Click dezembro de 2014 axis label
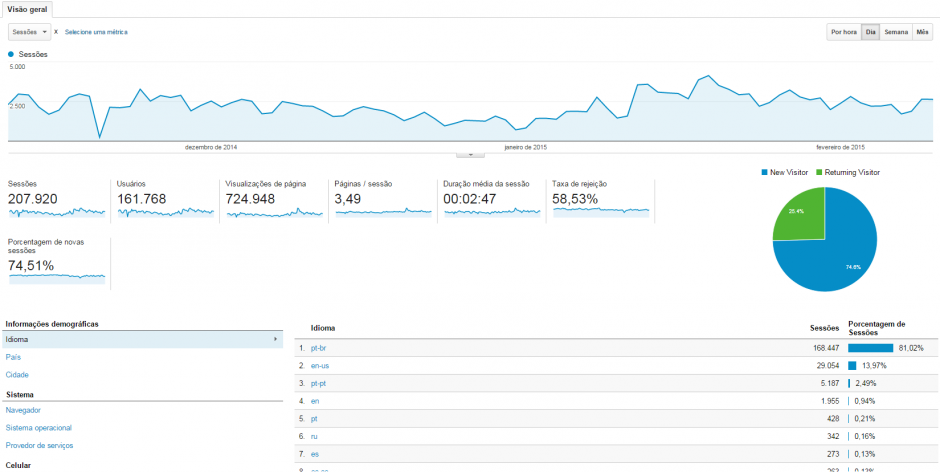940x472 pixels. [x=210, y=147]
